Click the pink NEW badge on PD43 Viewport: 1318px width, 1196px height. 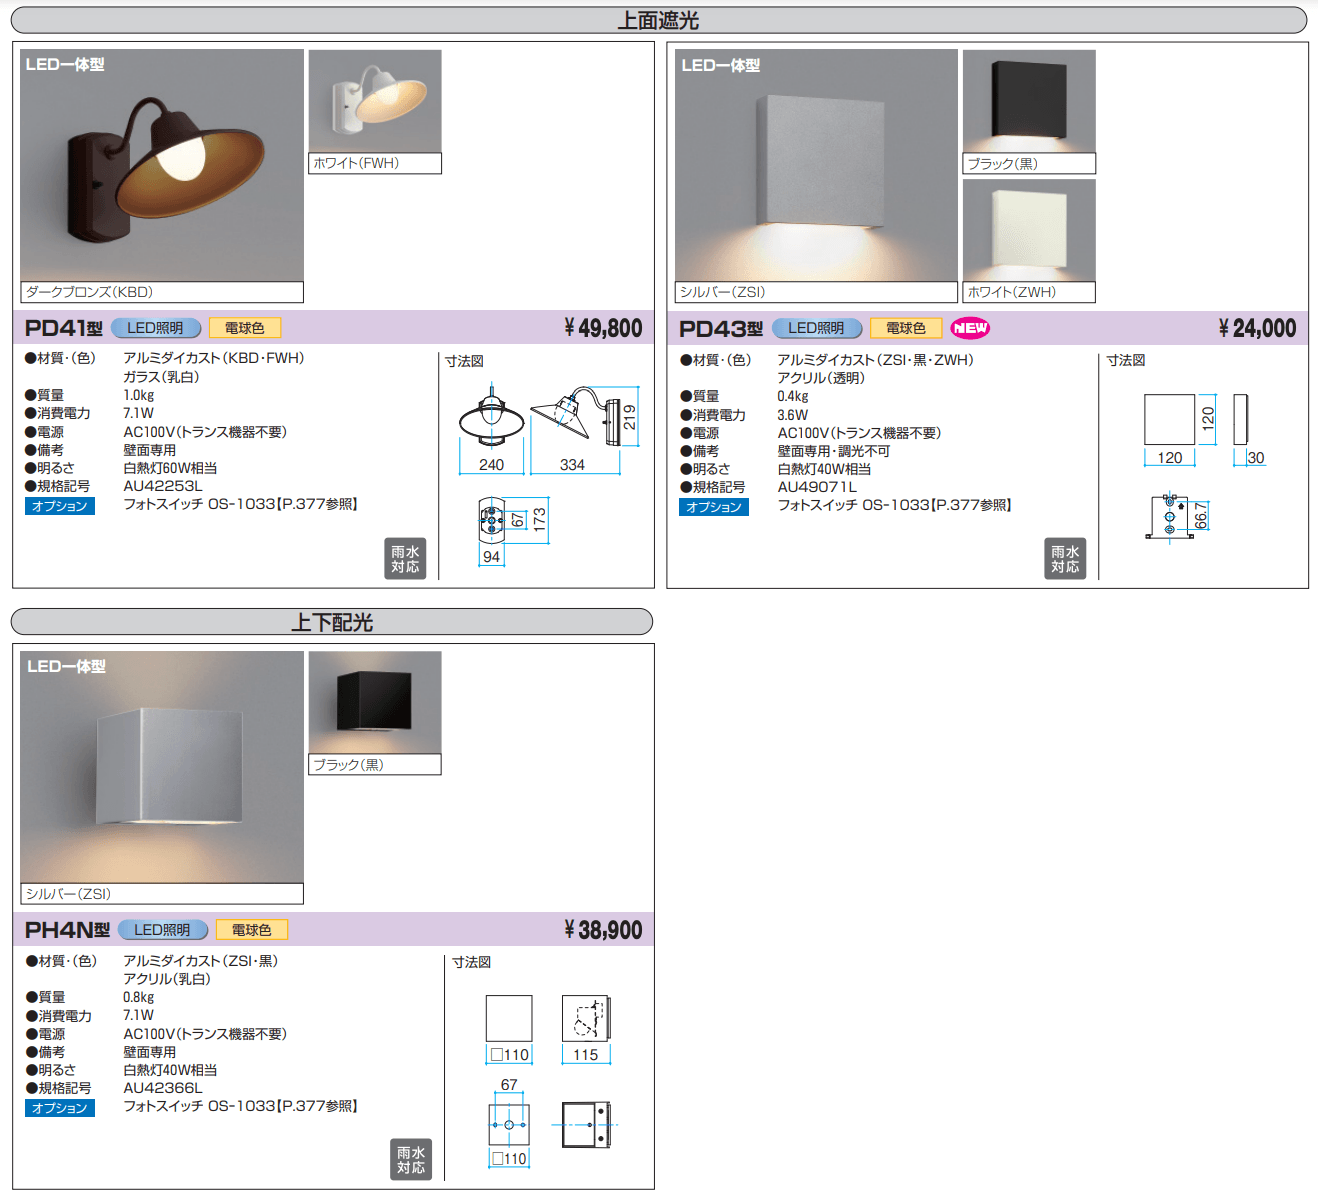[970, 328]
